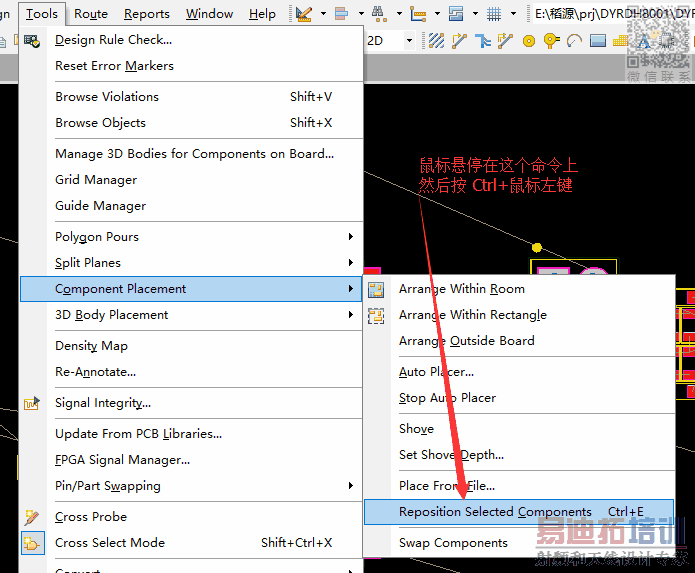Click the Place Dimension toolbar icon

click(418, 14)
